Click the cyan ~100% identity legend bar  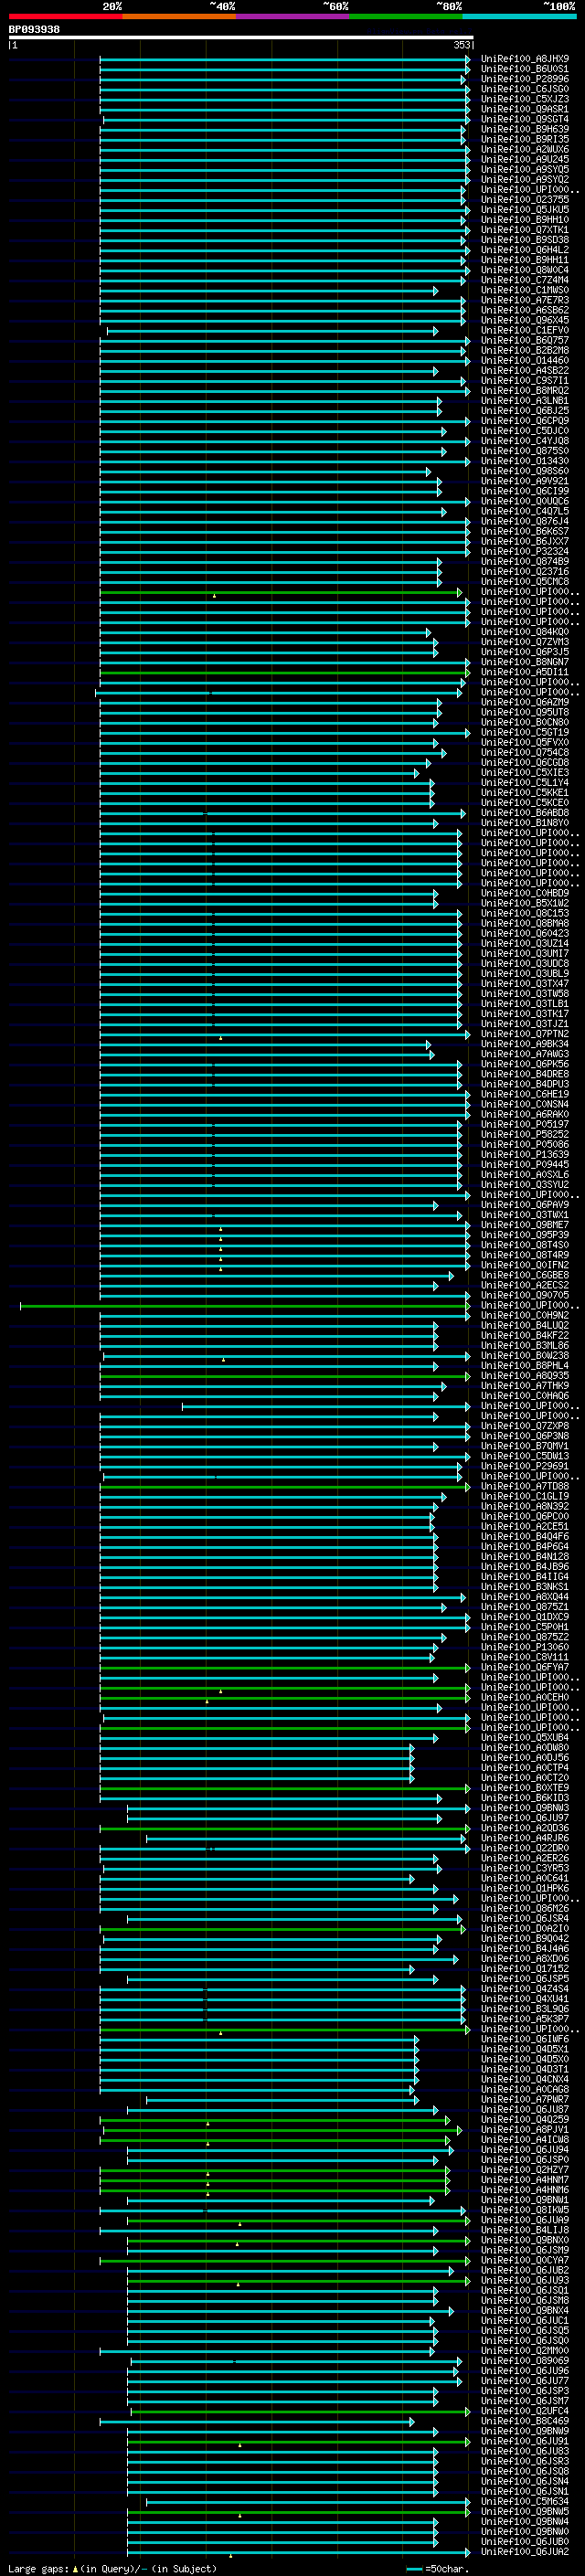[x=520, y=16]
